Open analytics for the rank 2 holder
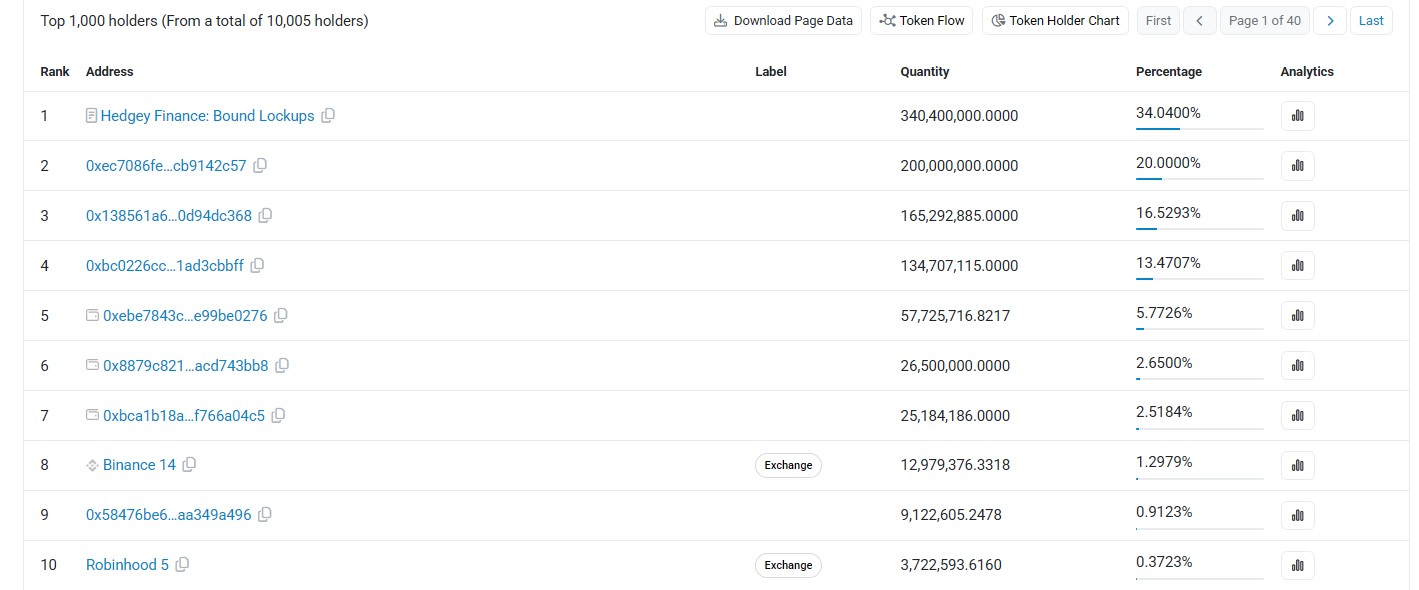This screenshot has width=1419, height=590. (1298, 166)
